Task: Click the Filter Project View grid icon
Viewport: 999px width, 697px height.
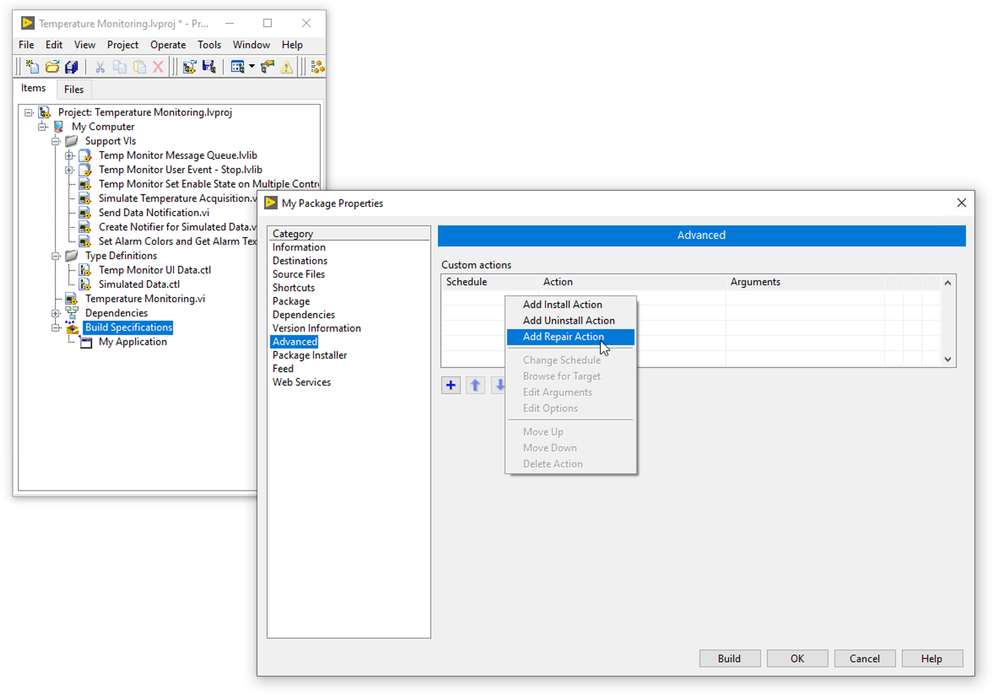Action: tap(238, 66)
